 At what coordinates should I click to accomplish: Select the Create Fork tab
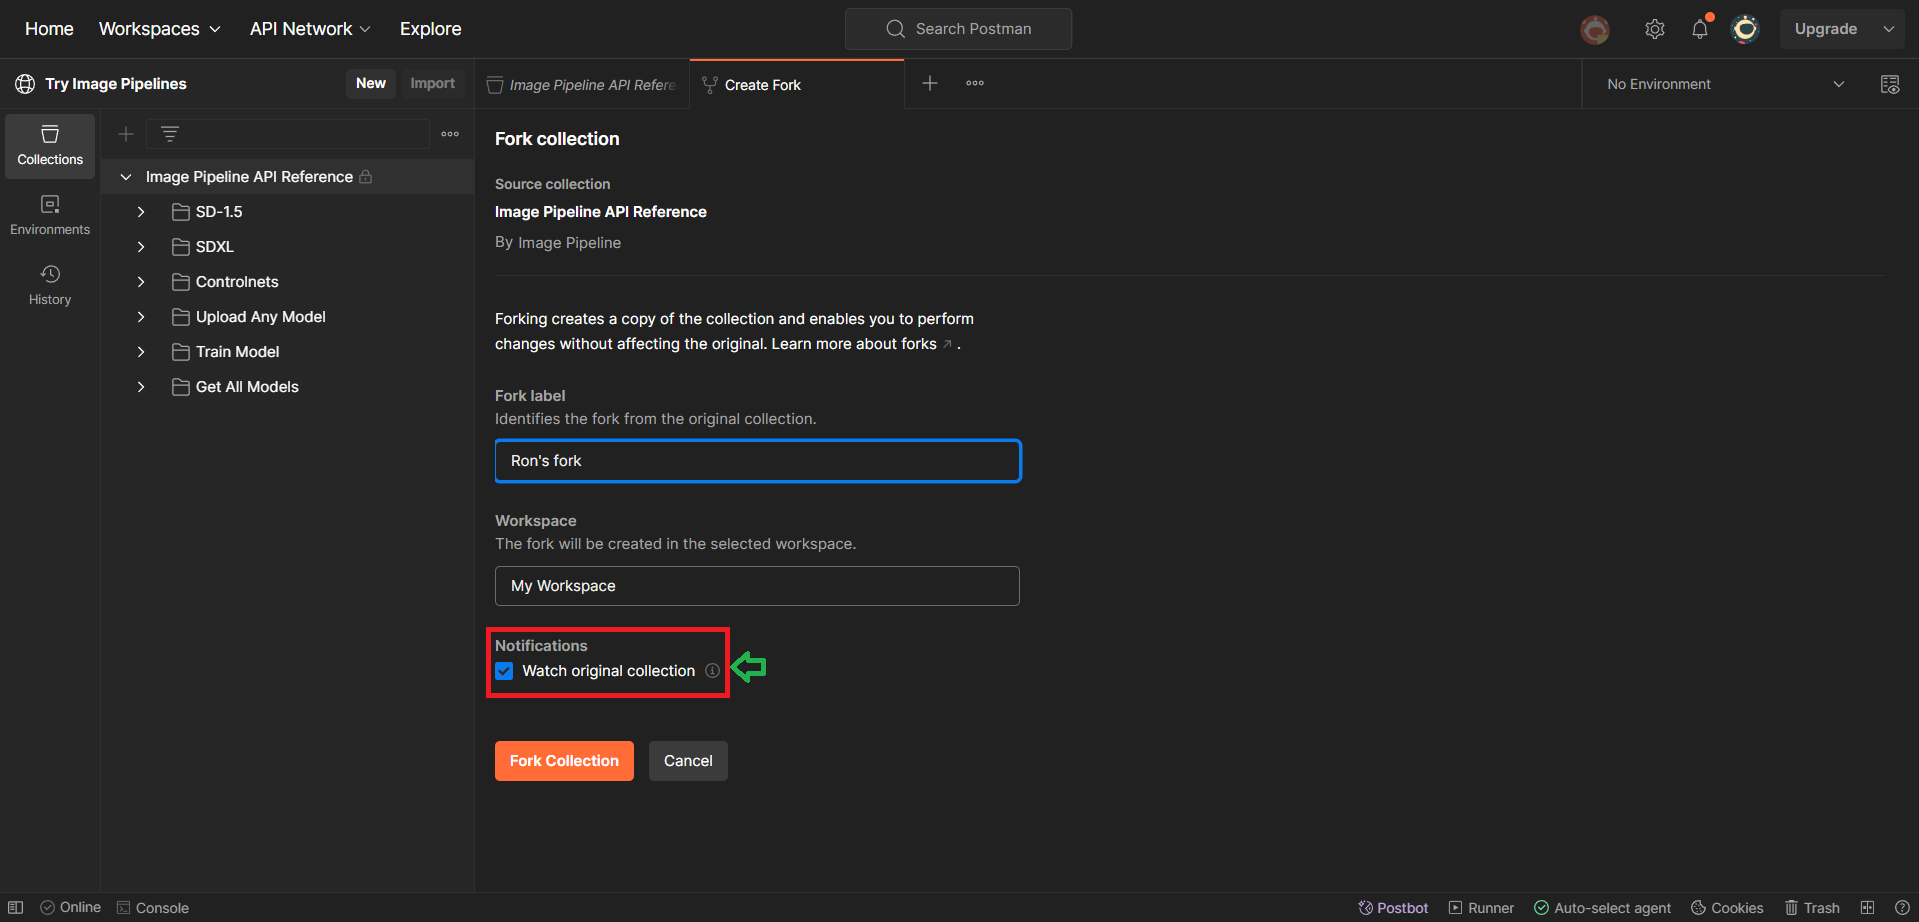point(797,85)
